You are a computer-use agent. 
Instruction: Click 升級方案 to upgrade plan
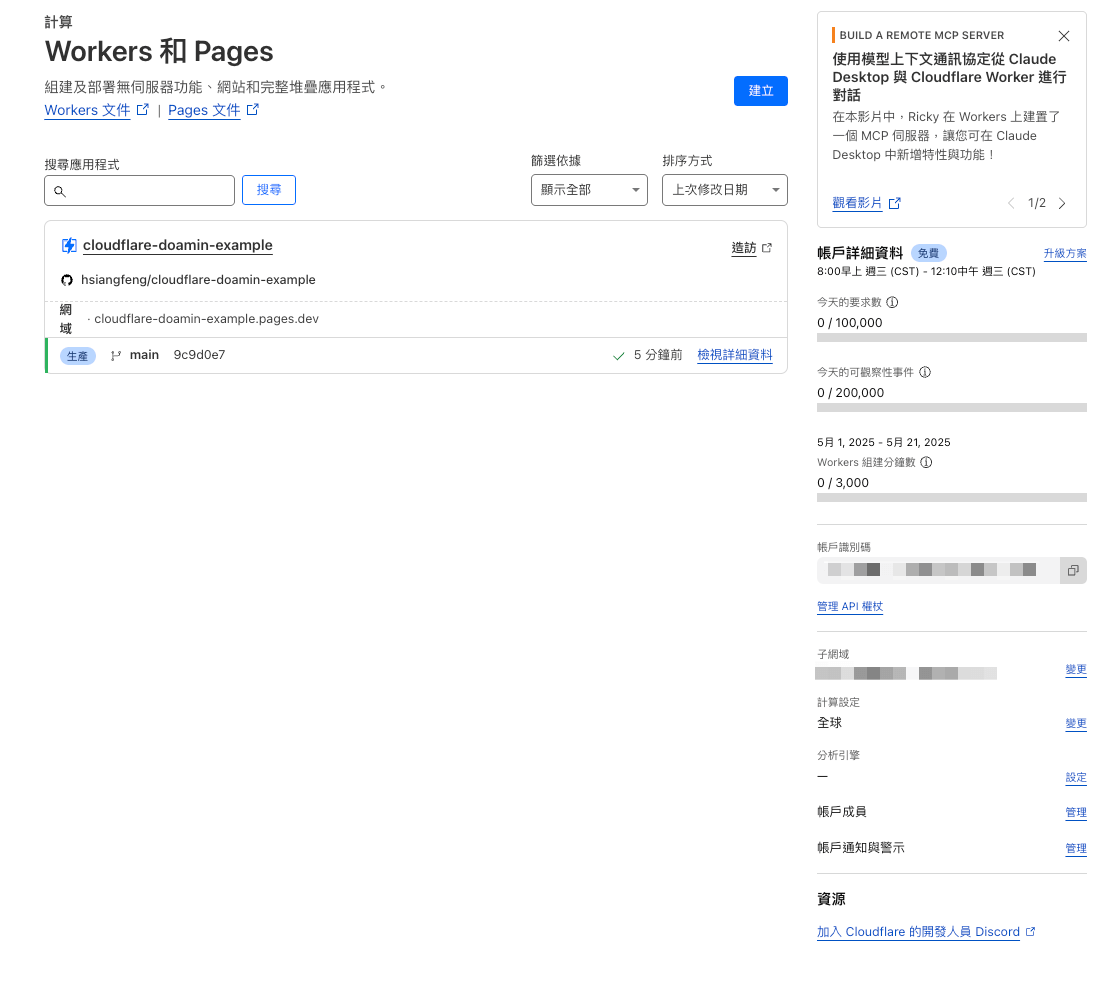click(1064, 254)
